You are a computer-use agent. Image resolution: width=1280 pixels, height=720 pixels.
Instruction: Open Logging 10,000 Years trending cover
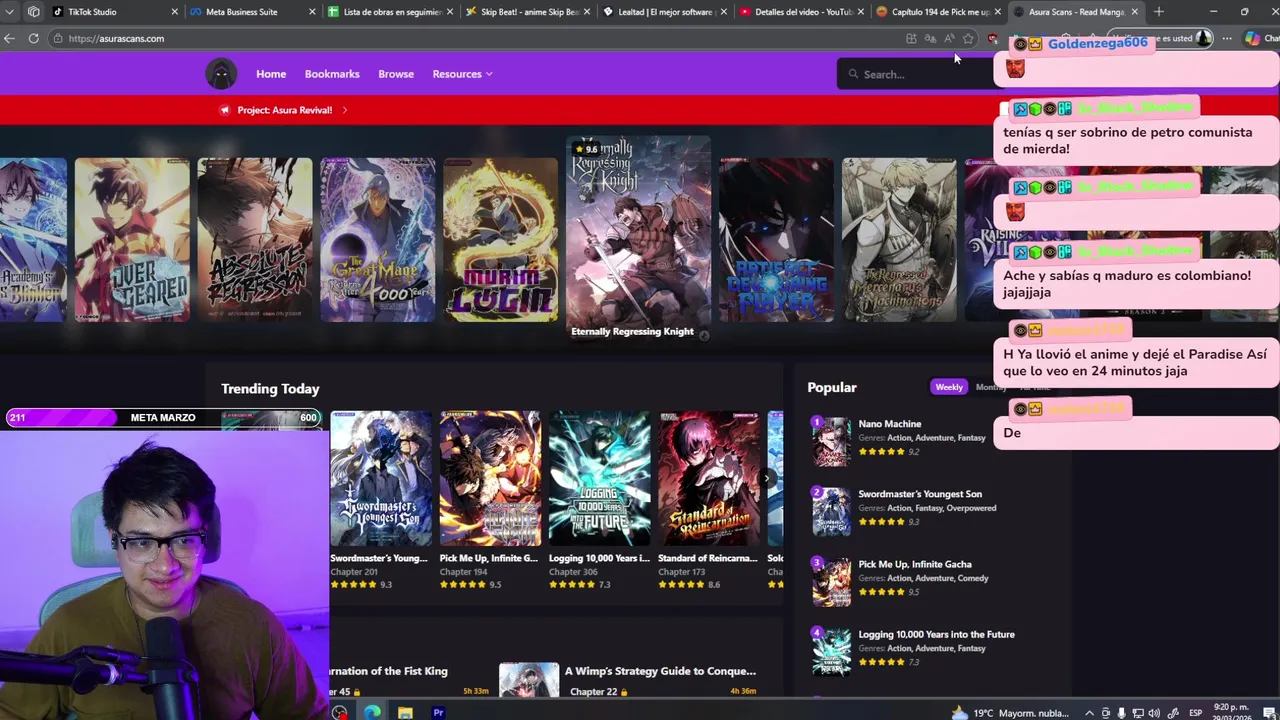coord(599,478)
